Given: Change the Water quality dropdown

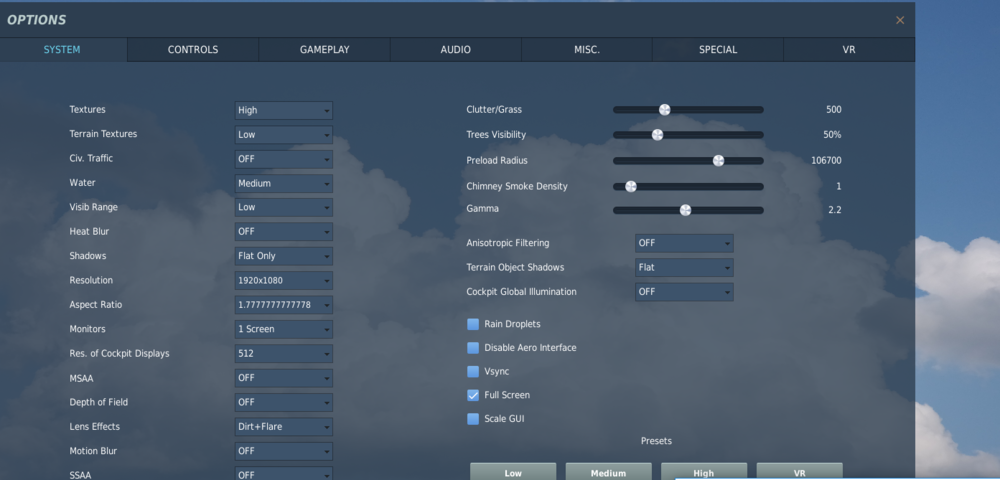Looking at the screenshot, I should pyautogui.click(x=283, y=183).
